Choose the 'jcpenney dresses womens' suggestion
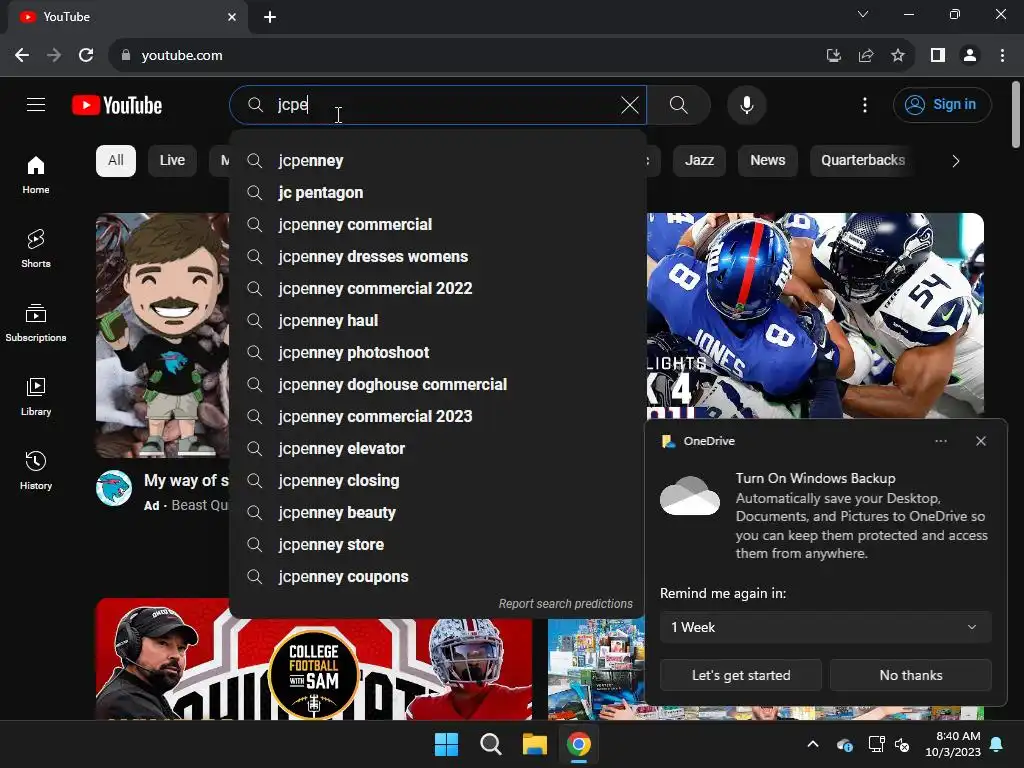 [x=438, y=257]
